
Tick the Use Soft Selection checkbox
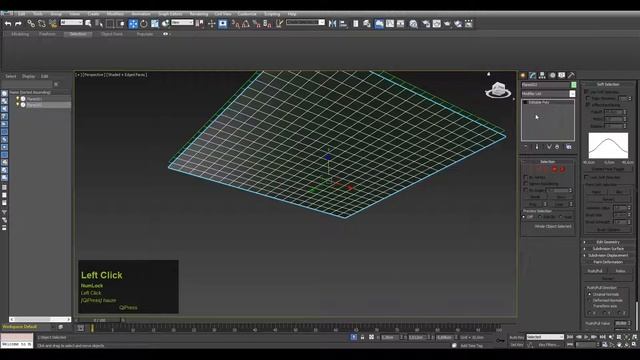pos(587,92)
